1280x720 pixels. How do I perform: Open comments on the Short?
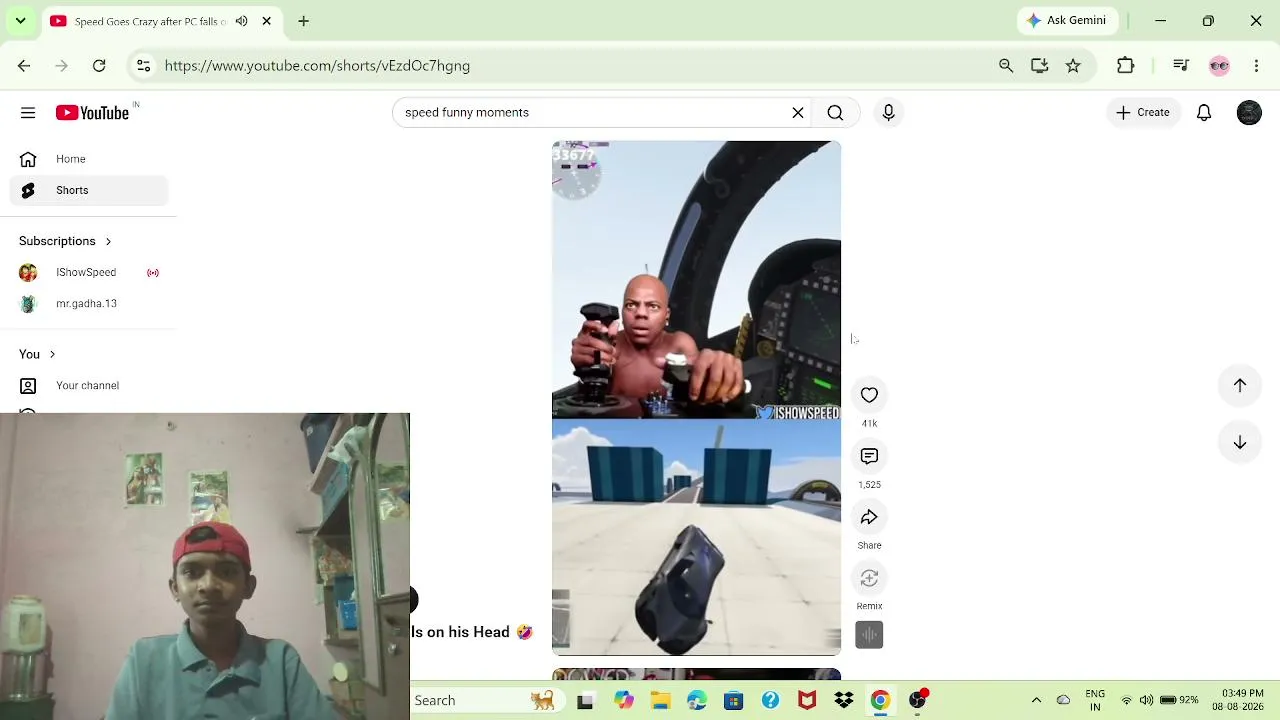tap(869, 457)
